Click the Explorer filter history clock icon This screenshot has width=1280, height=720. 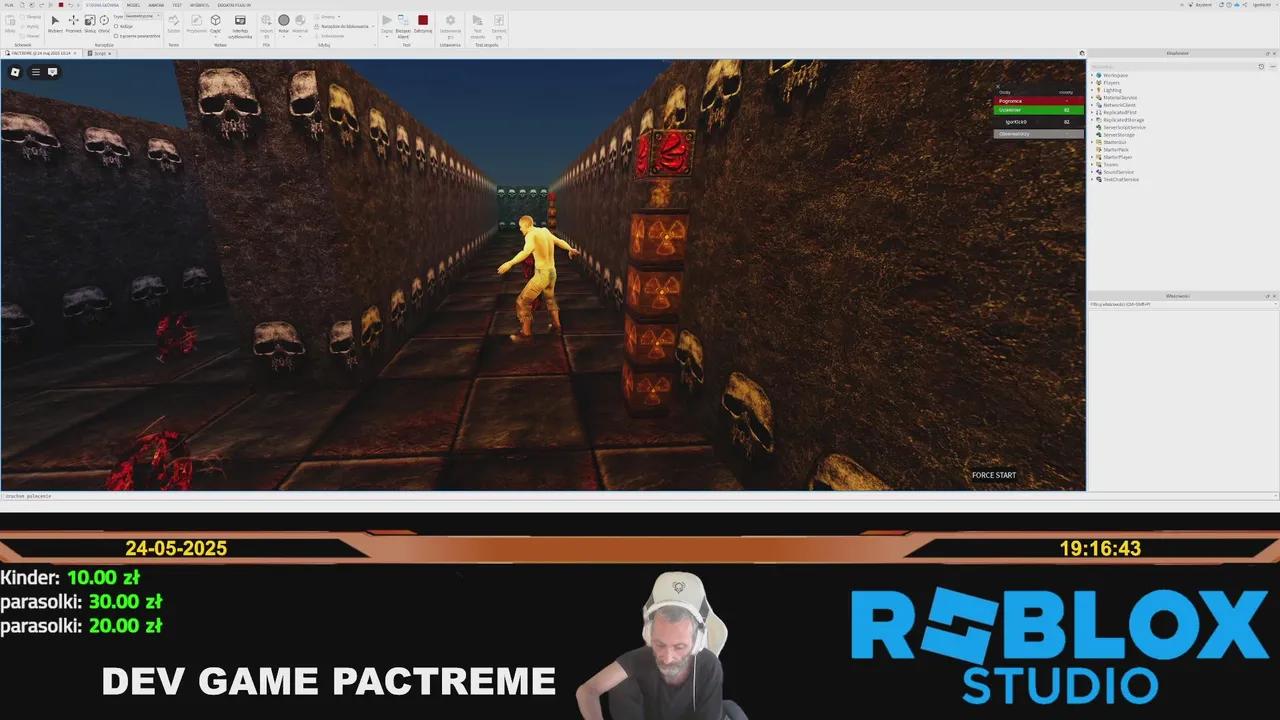pos(1261,67)
